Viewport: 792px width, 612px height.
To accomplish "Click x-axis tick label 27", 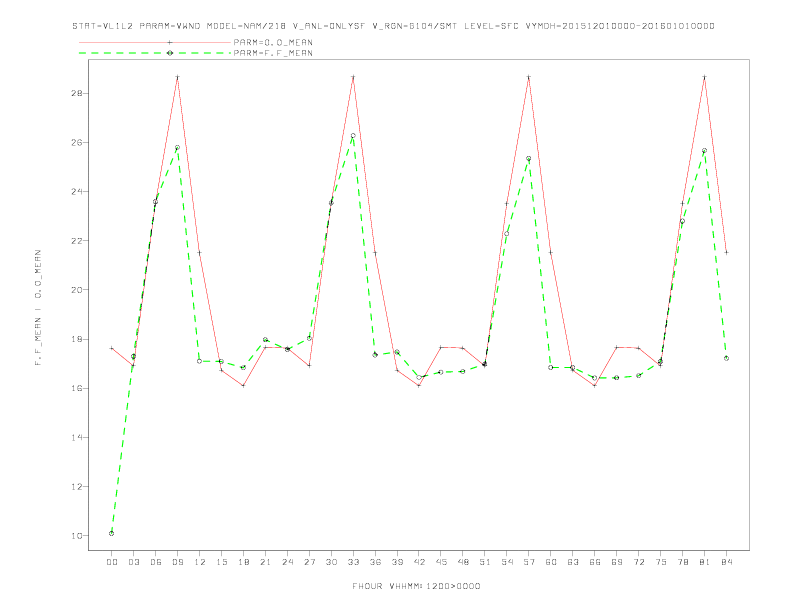I will pyautogui.click(x=309, y=562).
